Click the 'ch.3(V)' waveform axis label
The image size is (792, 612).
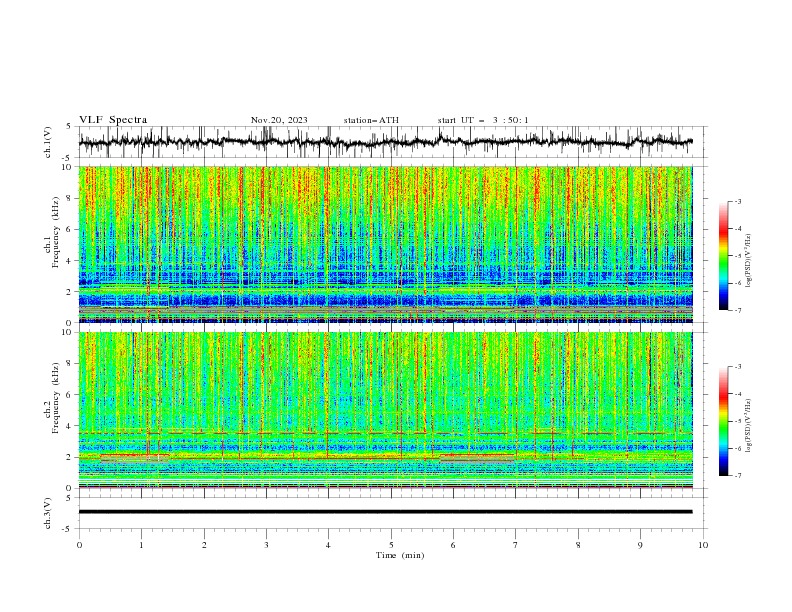point(48,513)
